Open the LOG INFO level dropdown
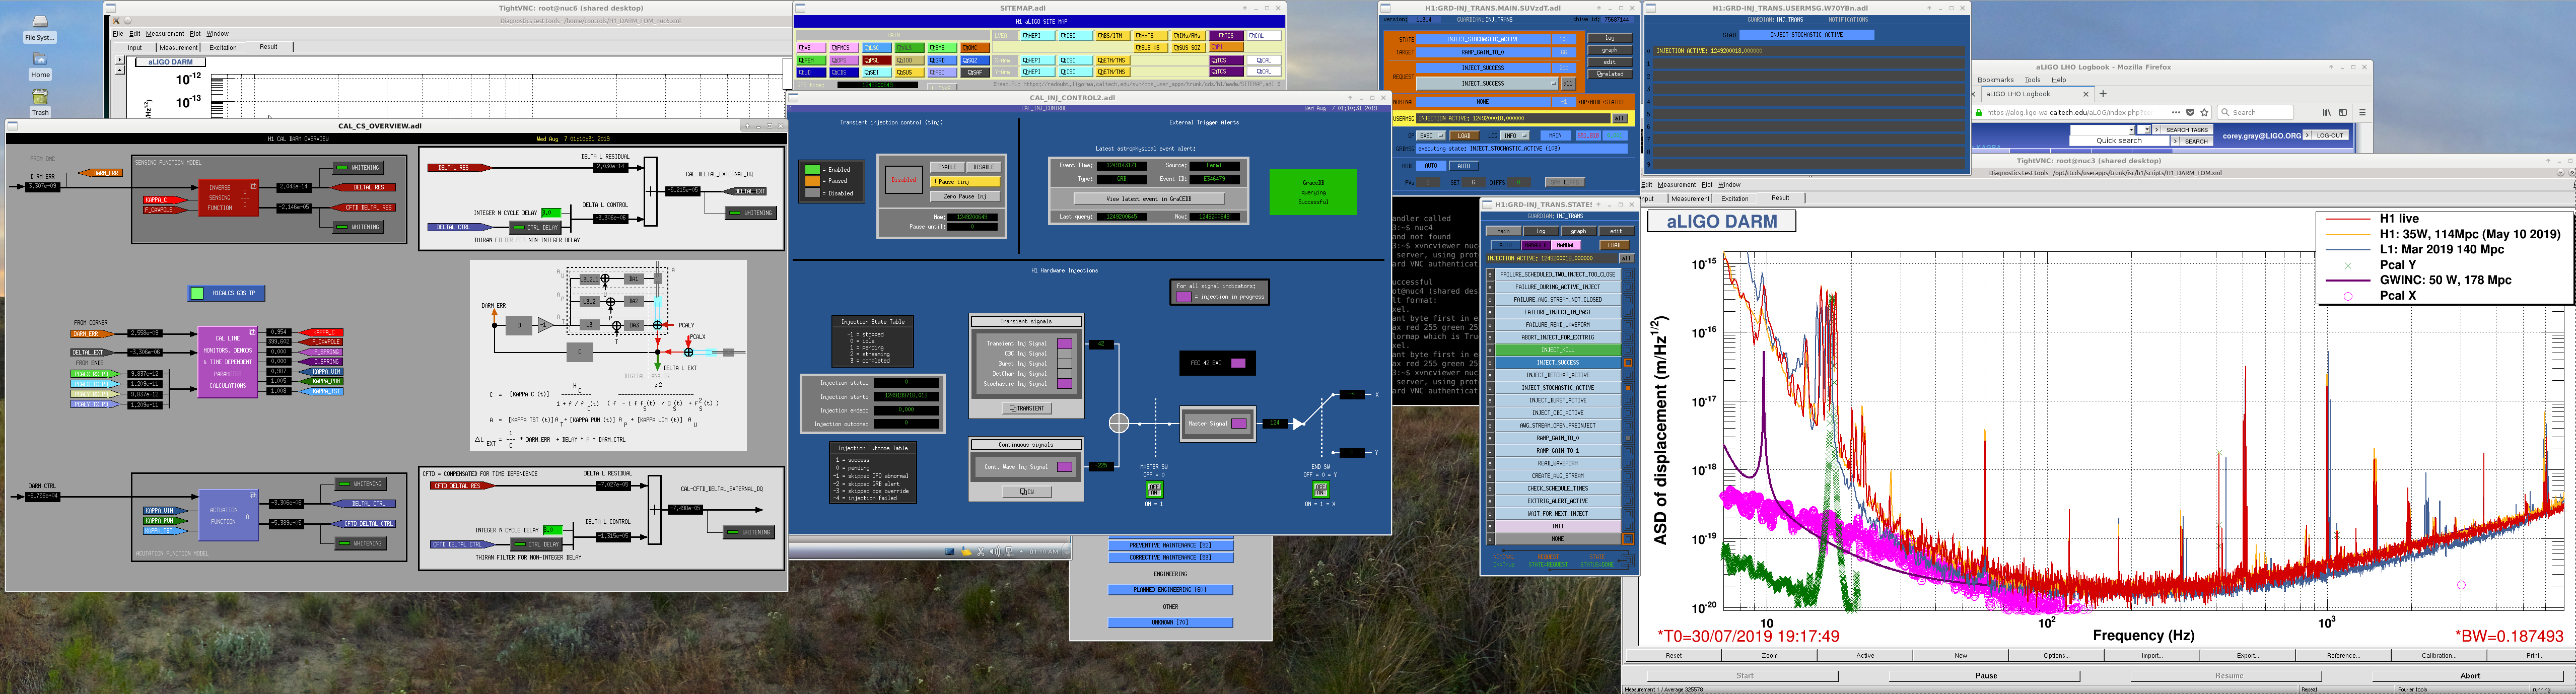Screen dimensions: 2576x694 [1515, 136]
